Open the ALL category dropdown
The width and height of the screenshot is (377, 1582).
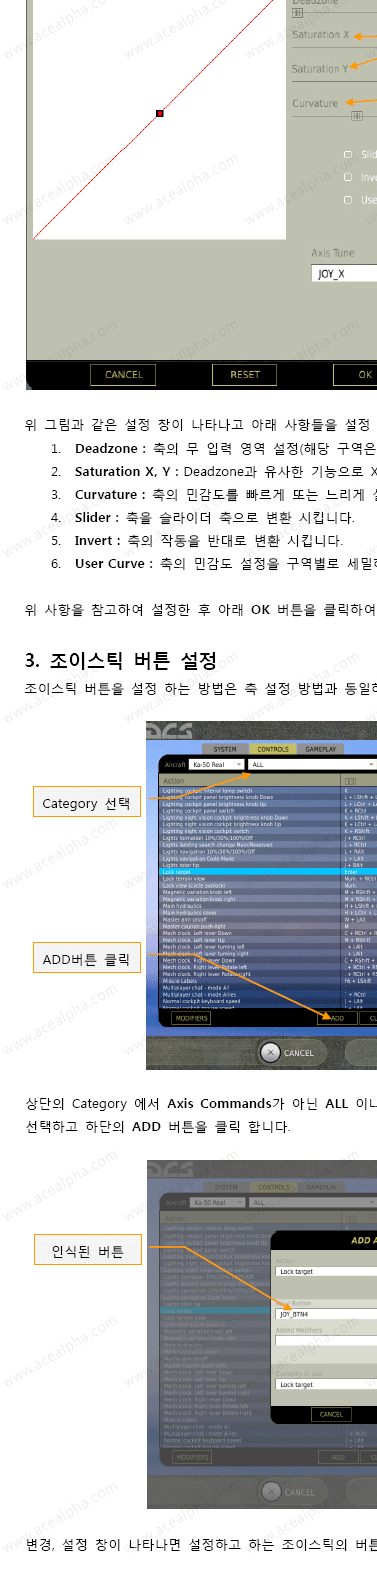[x=312, y=764]
